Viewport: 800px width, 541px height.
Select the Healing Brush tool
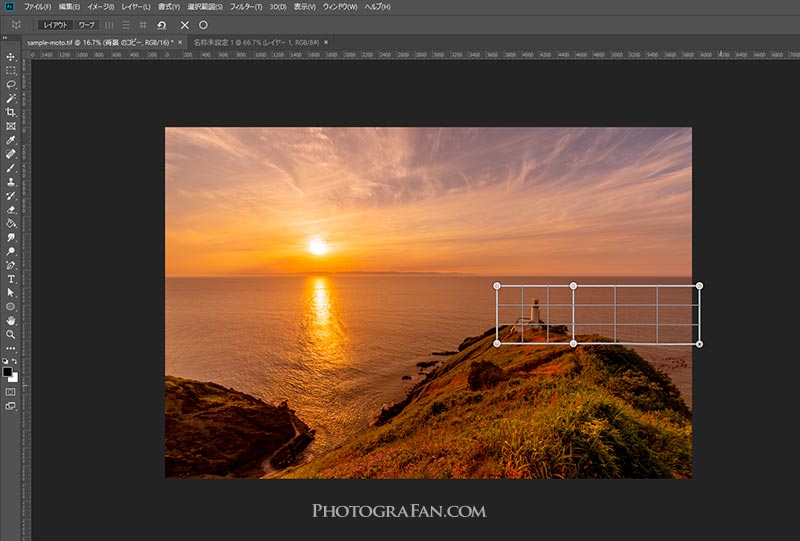click(10, 154)
